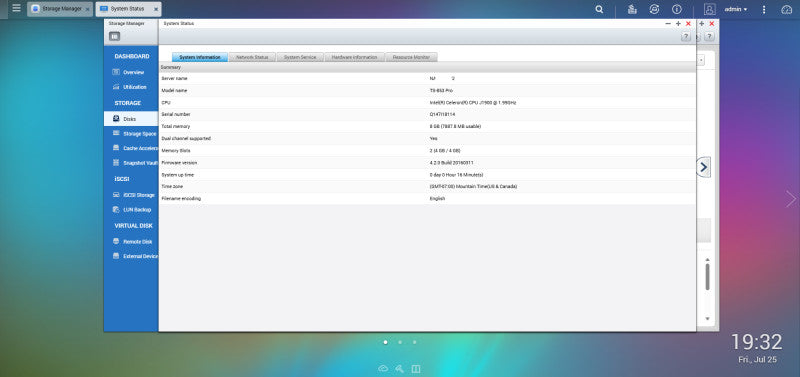Screen dimensions: 800x377
Task: Close the System Status window
Action: pyautogui.click(x=688, y=23)
